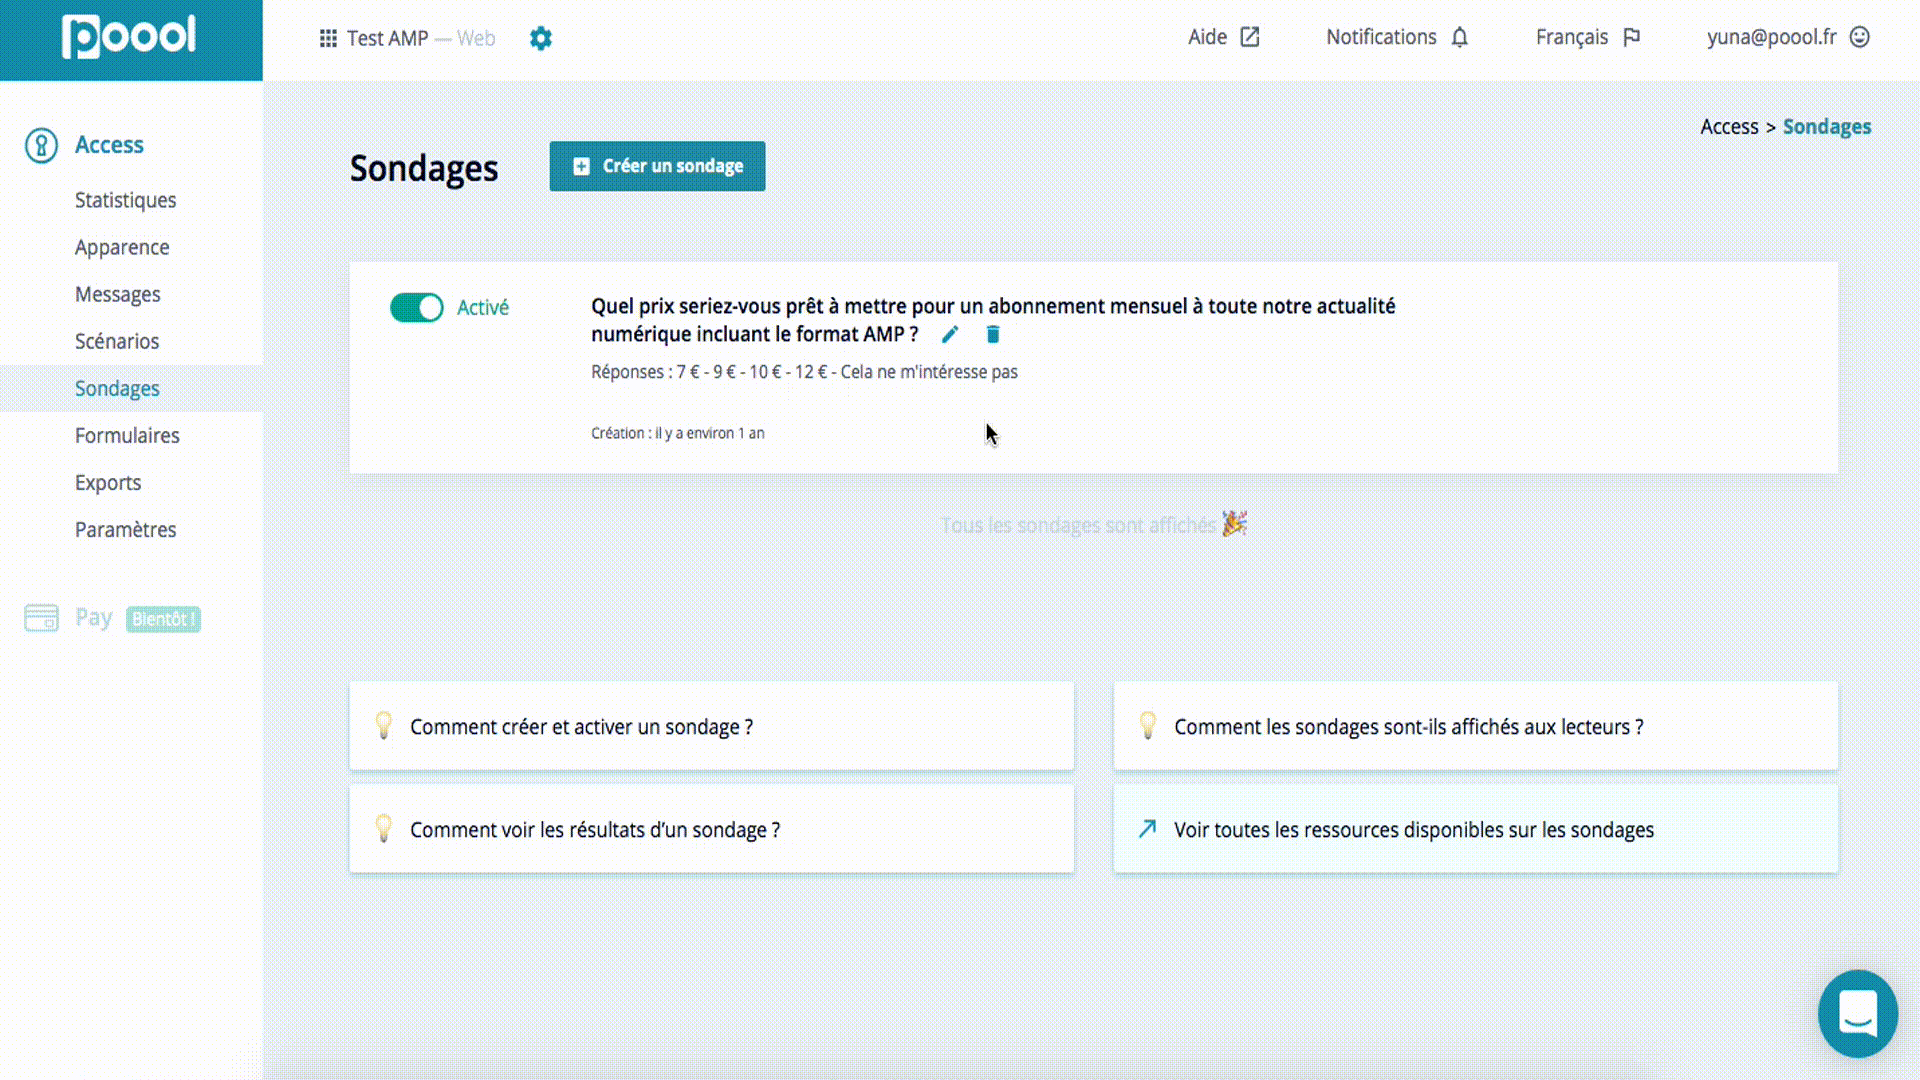Screen dimensions: 1920x1080
Task: Open the Scénarios menu item
Action: point(116,341)
